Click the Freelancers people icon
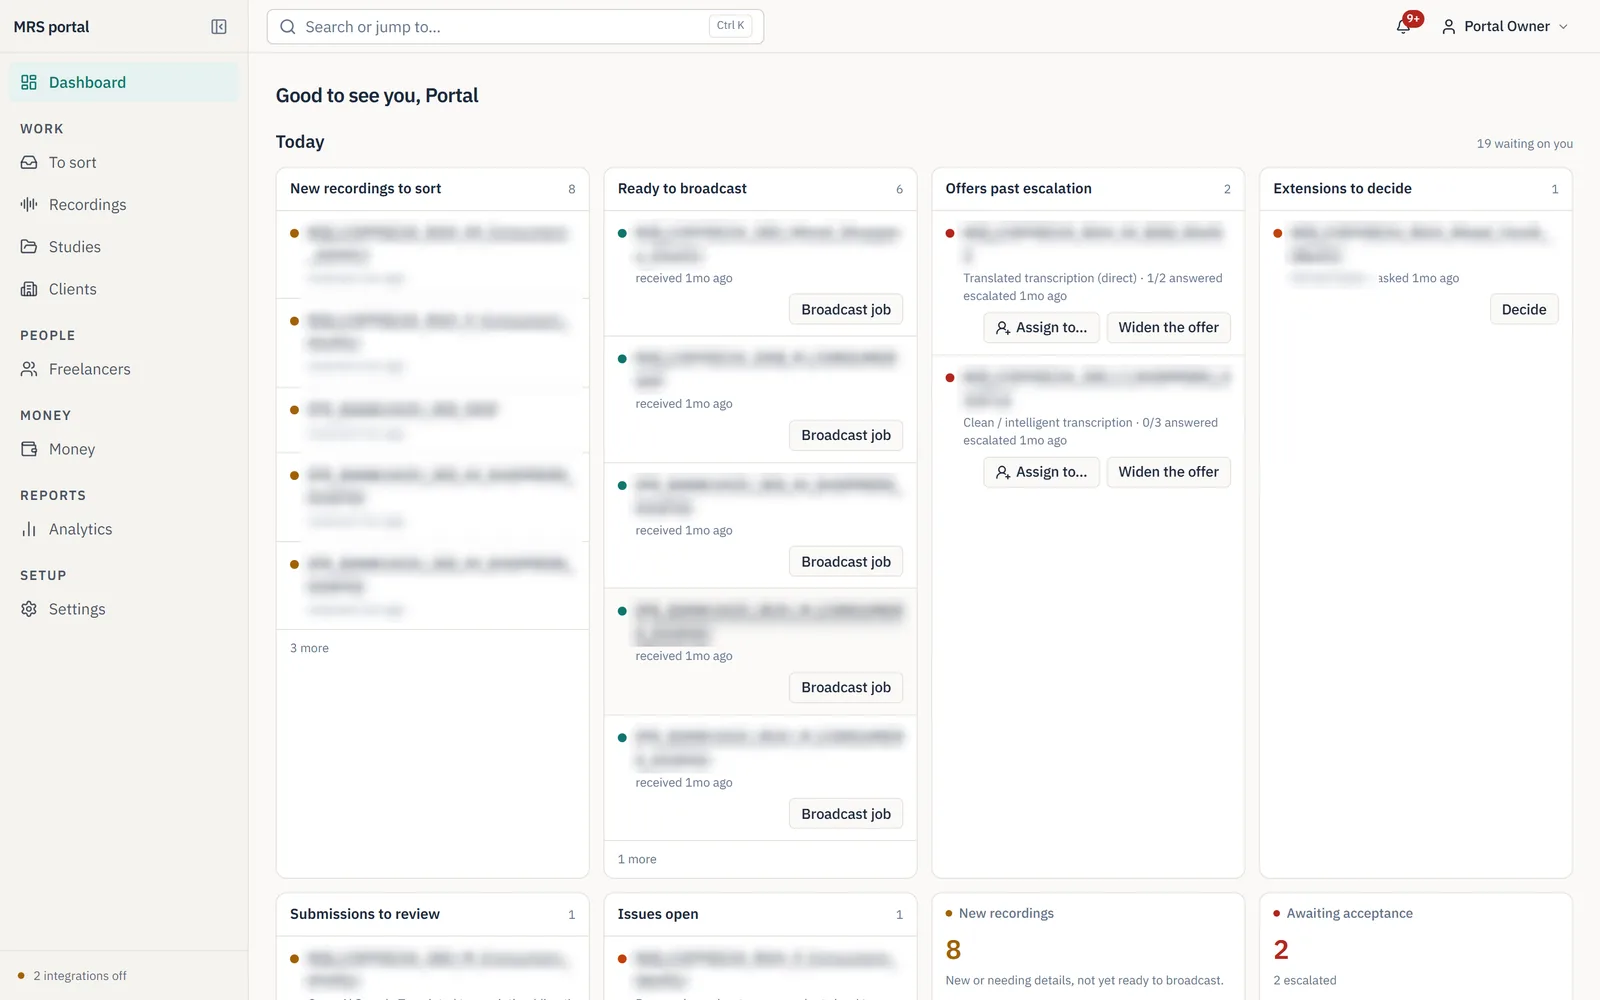Viewport: 1600px width, 1000px height. point(29,369)
